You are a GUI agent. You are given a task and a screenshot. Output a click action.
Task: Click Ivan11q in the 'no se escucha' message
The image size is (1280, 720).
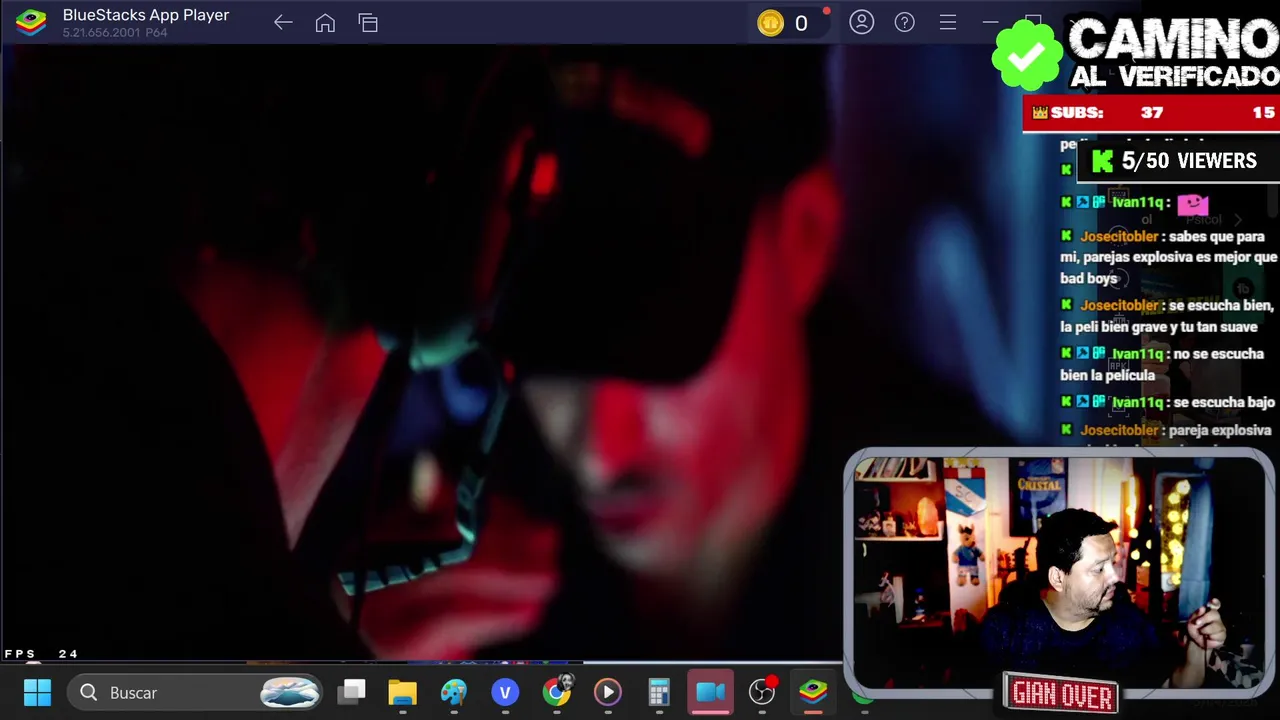pos(1137,354)
